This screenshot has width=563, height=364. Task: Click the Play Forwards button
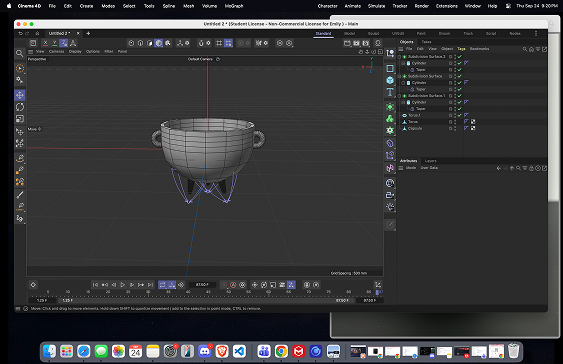coord(122,285)
